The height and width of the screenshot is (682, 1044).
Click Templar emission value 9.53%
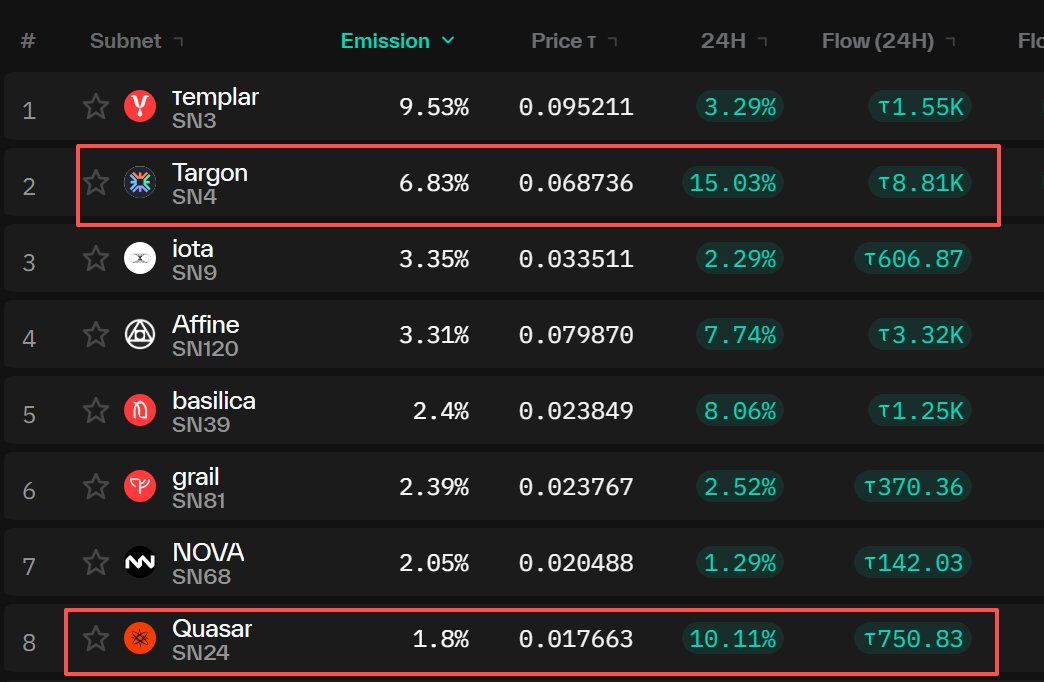pyautogui.click(x=434, y=107)
